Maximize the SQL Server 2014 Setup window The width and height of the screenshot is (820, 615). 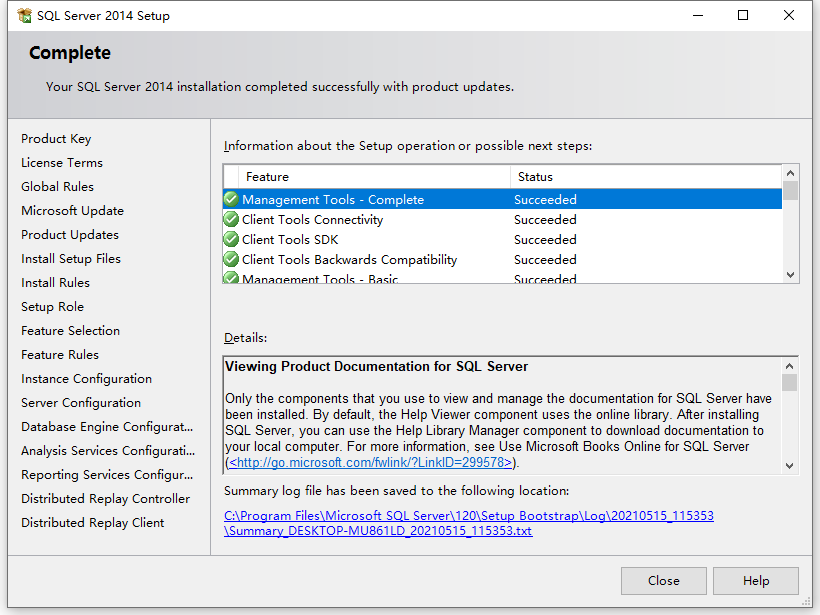click(743, 15)
